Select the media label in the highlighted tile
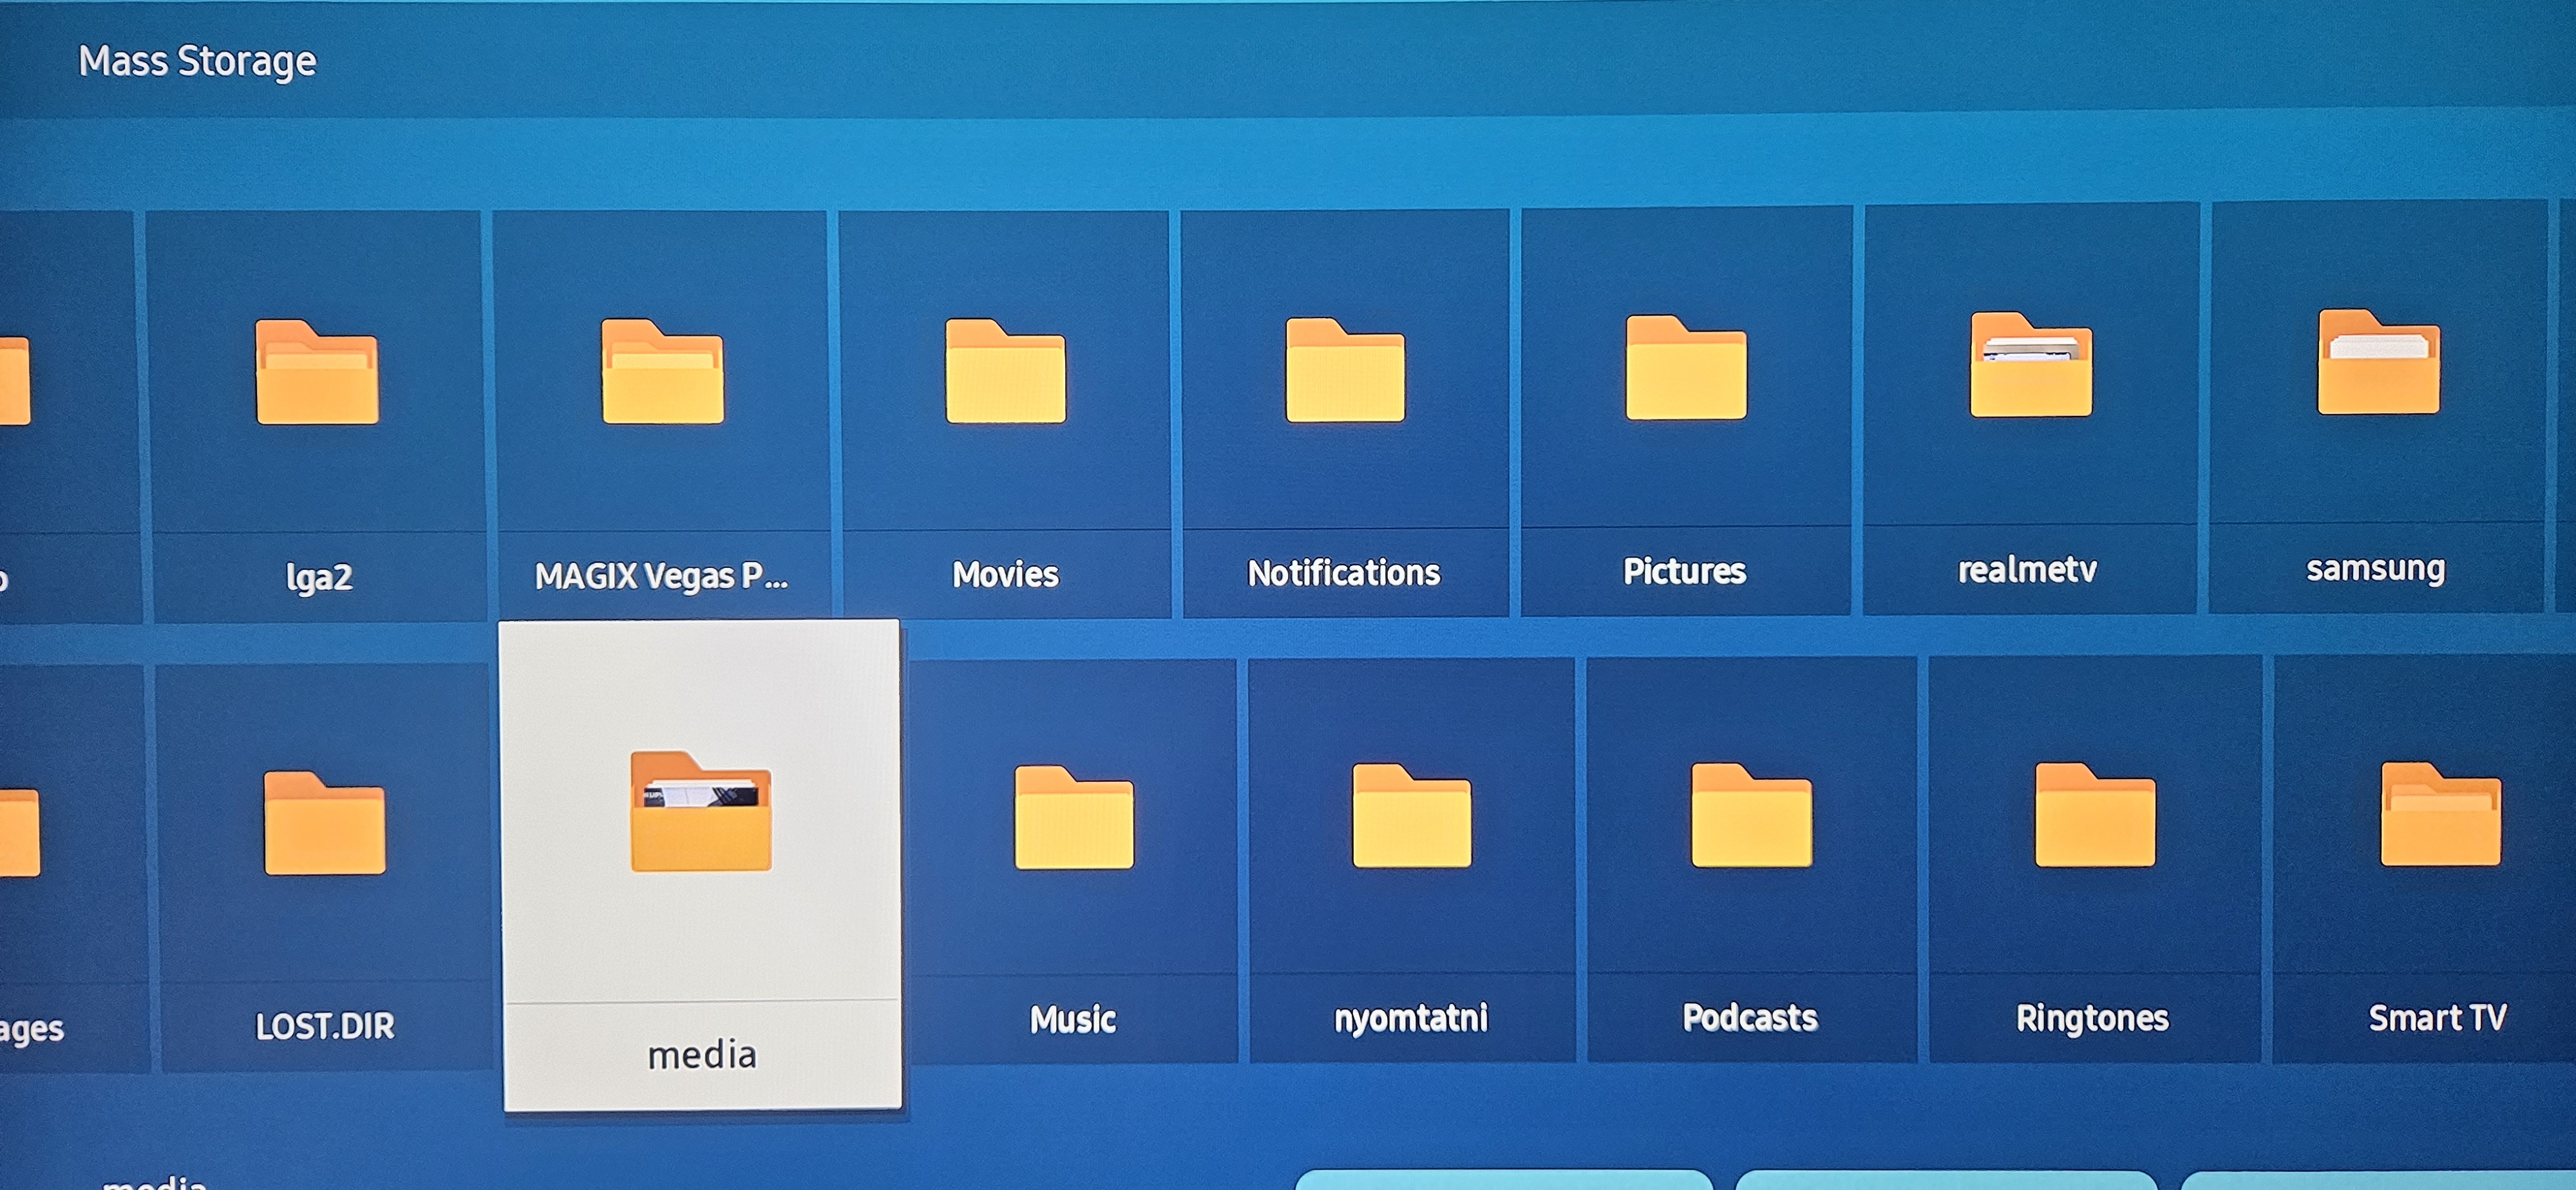Screen dimensions: 2576x1190 702,1055
